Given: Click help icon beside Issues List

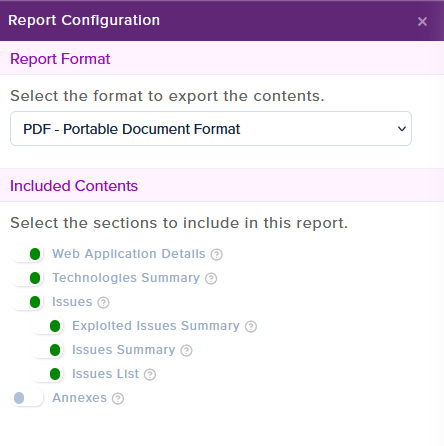Looking at the screenshot, I should click(150, 375).
